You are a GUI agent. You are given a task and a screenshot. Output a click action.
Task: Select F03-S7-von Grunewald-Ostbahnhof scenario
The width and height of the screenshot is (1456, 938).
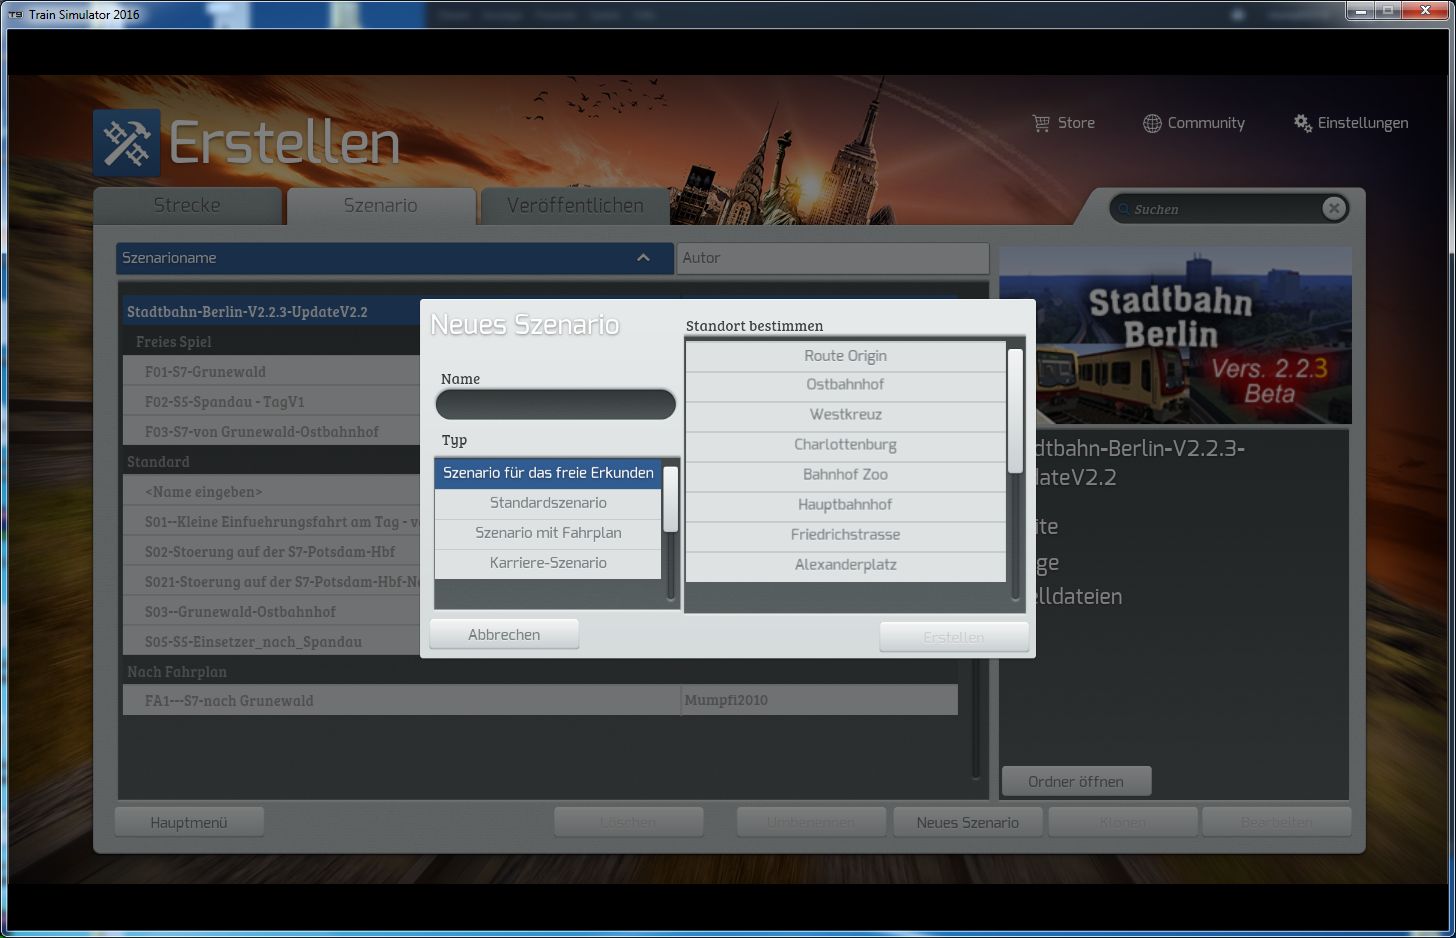[x=271, y=431]
